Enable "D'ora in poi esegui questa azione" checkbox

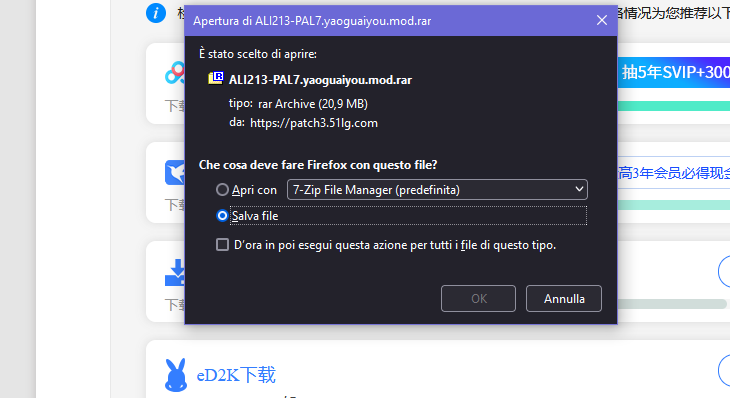pyautogui.click(x=222, y=245)
